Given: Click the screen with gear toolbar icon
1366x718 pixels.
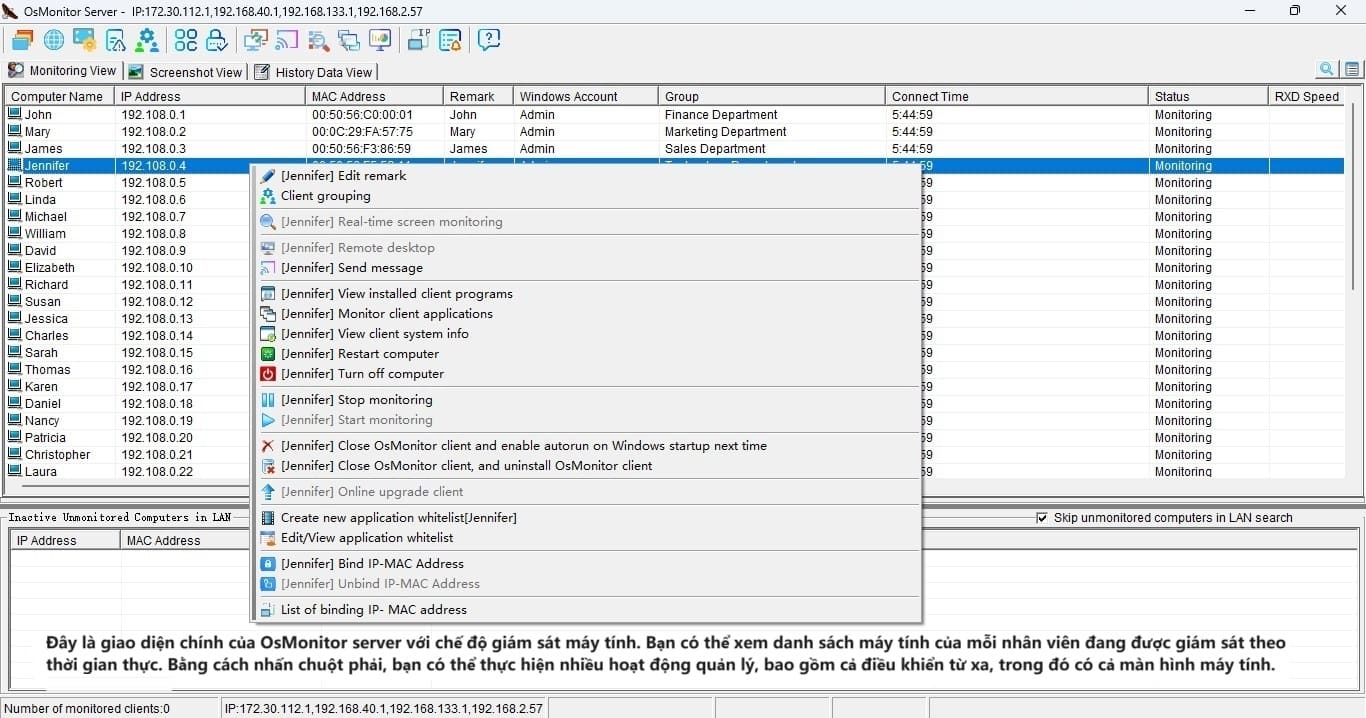Looking at the screenshot, I should (x=85, y=40).
